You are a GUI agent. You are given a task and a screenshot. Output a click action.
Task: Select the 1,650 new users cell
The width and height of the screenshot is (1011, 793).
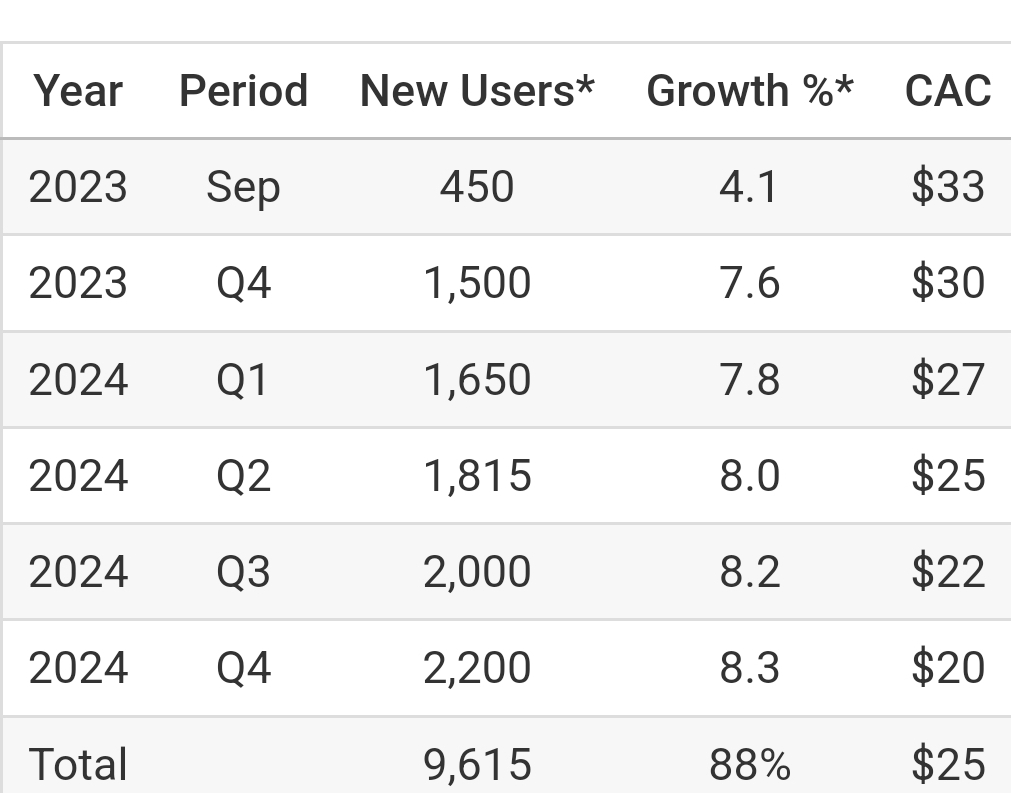tap(477, 379)
